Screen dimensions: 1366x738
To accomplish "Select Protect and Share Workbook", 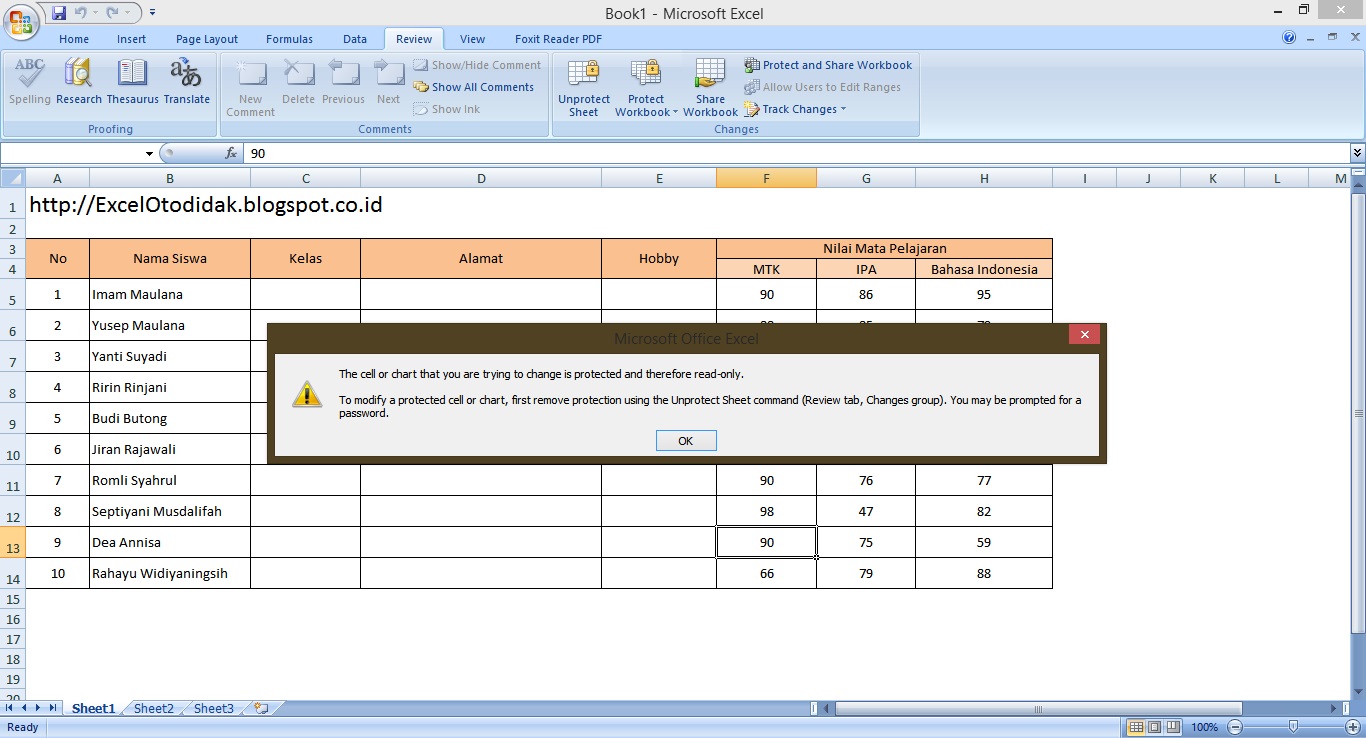I will click(828, 65).
